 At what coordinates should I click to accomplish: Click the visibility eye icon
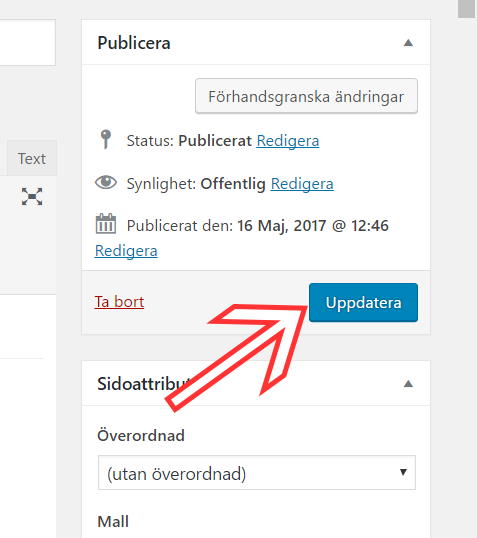pos(106,183)
